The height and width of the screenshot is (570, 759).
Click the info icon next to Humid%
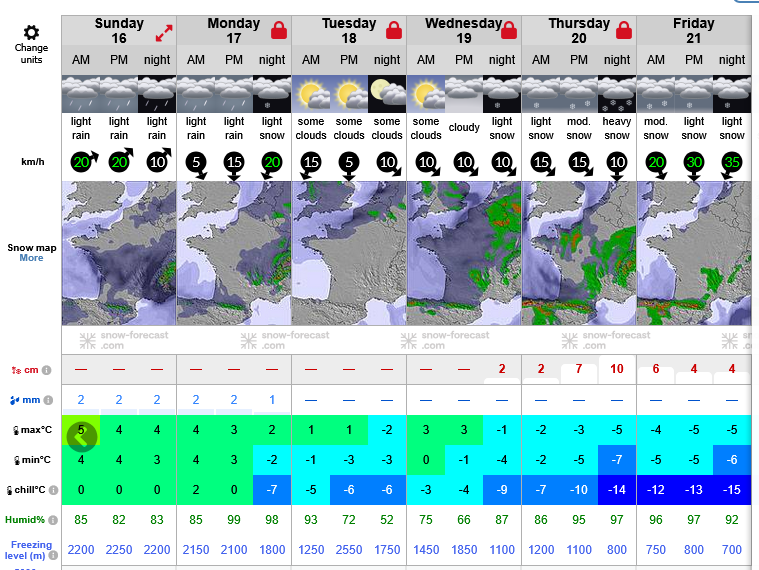[x=53, y=520]
